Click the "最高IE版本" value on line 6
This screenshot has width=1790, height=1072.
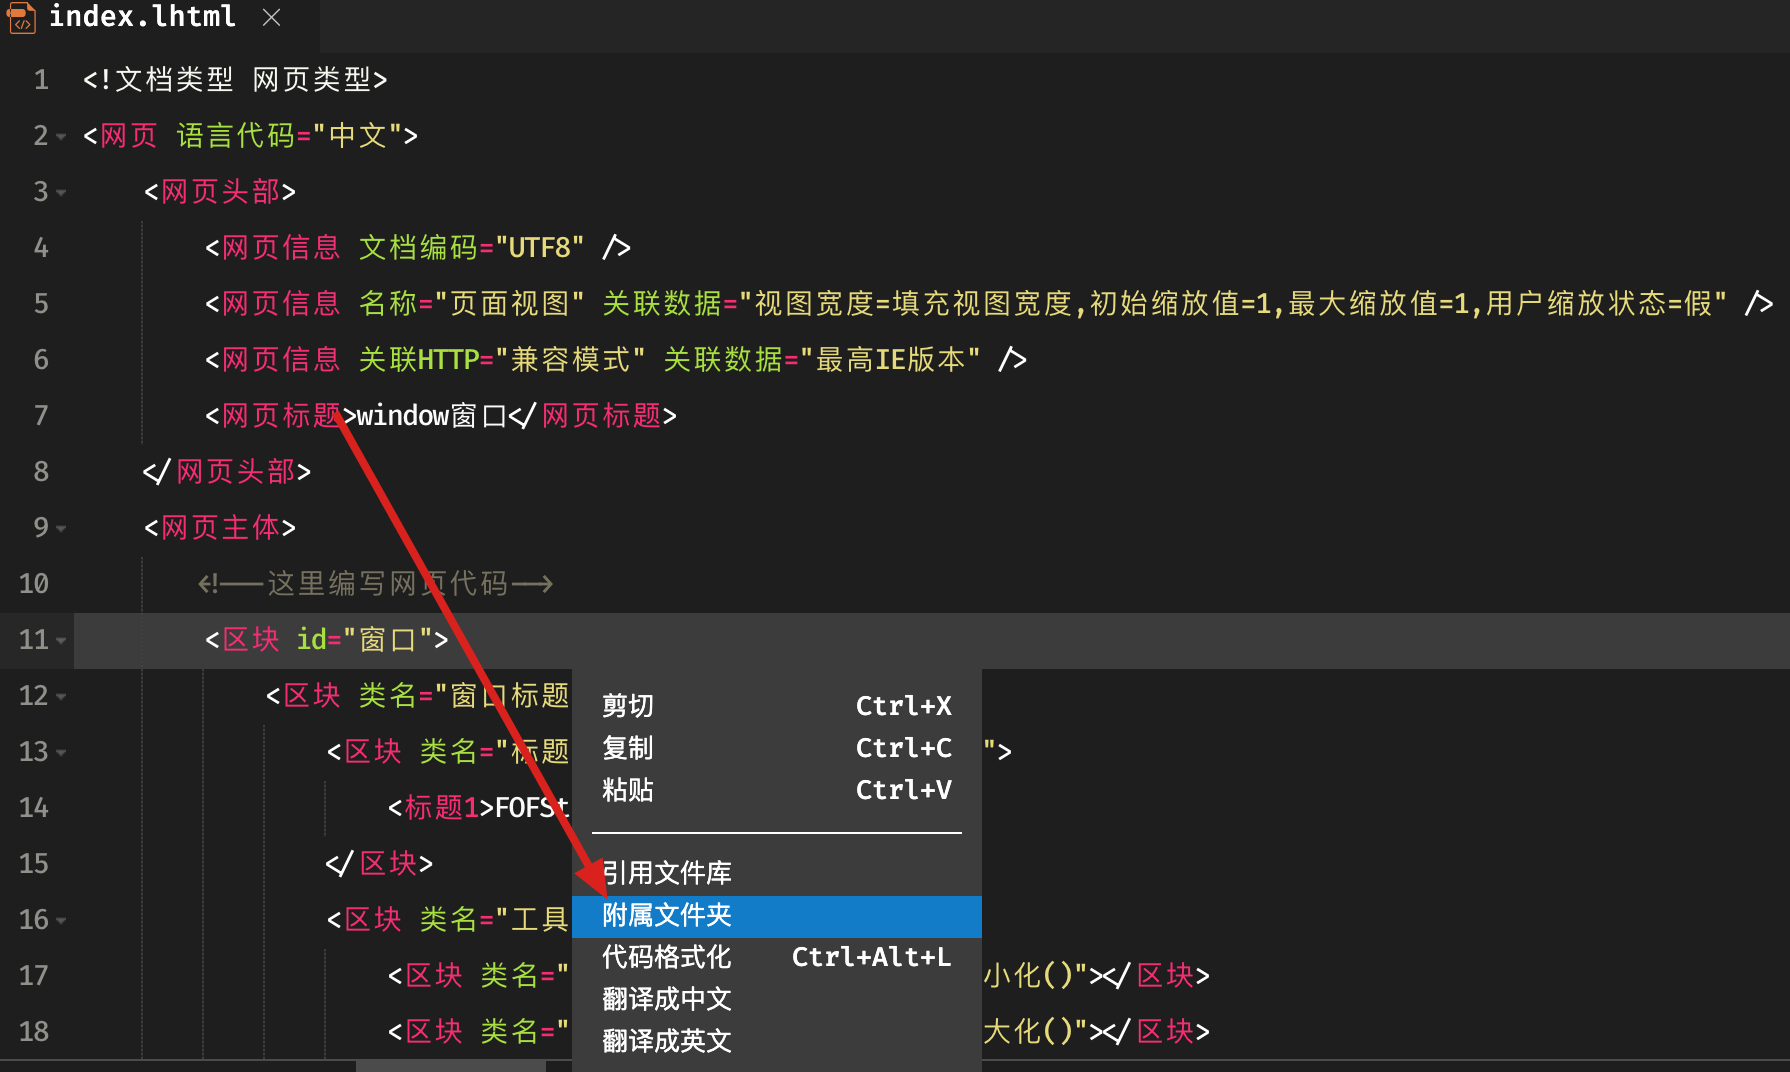891,360
